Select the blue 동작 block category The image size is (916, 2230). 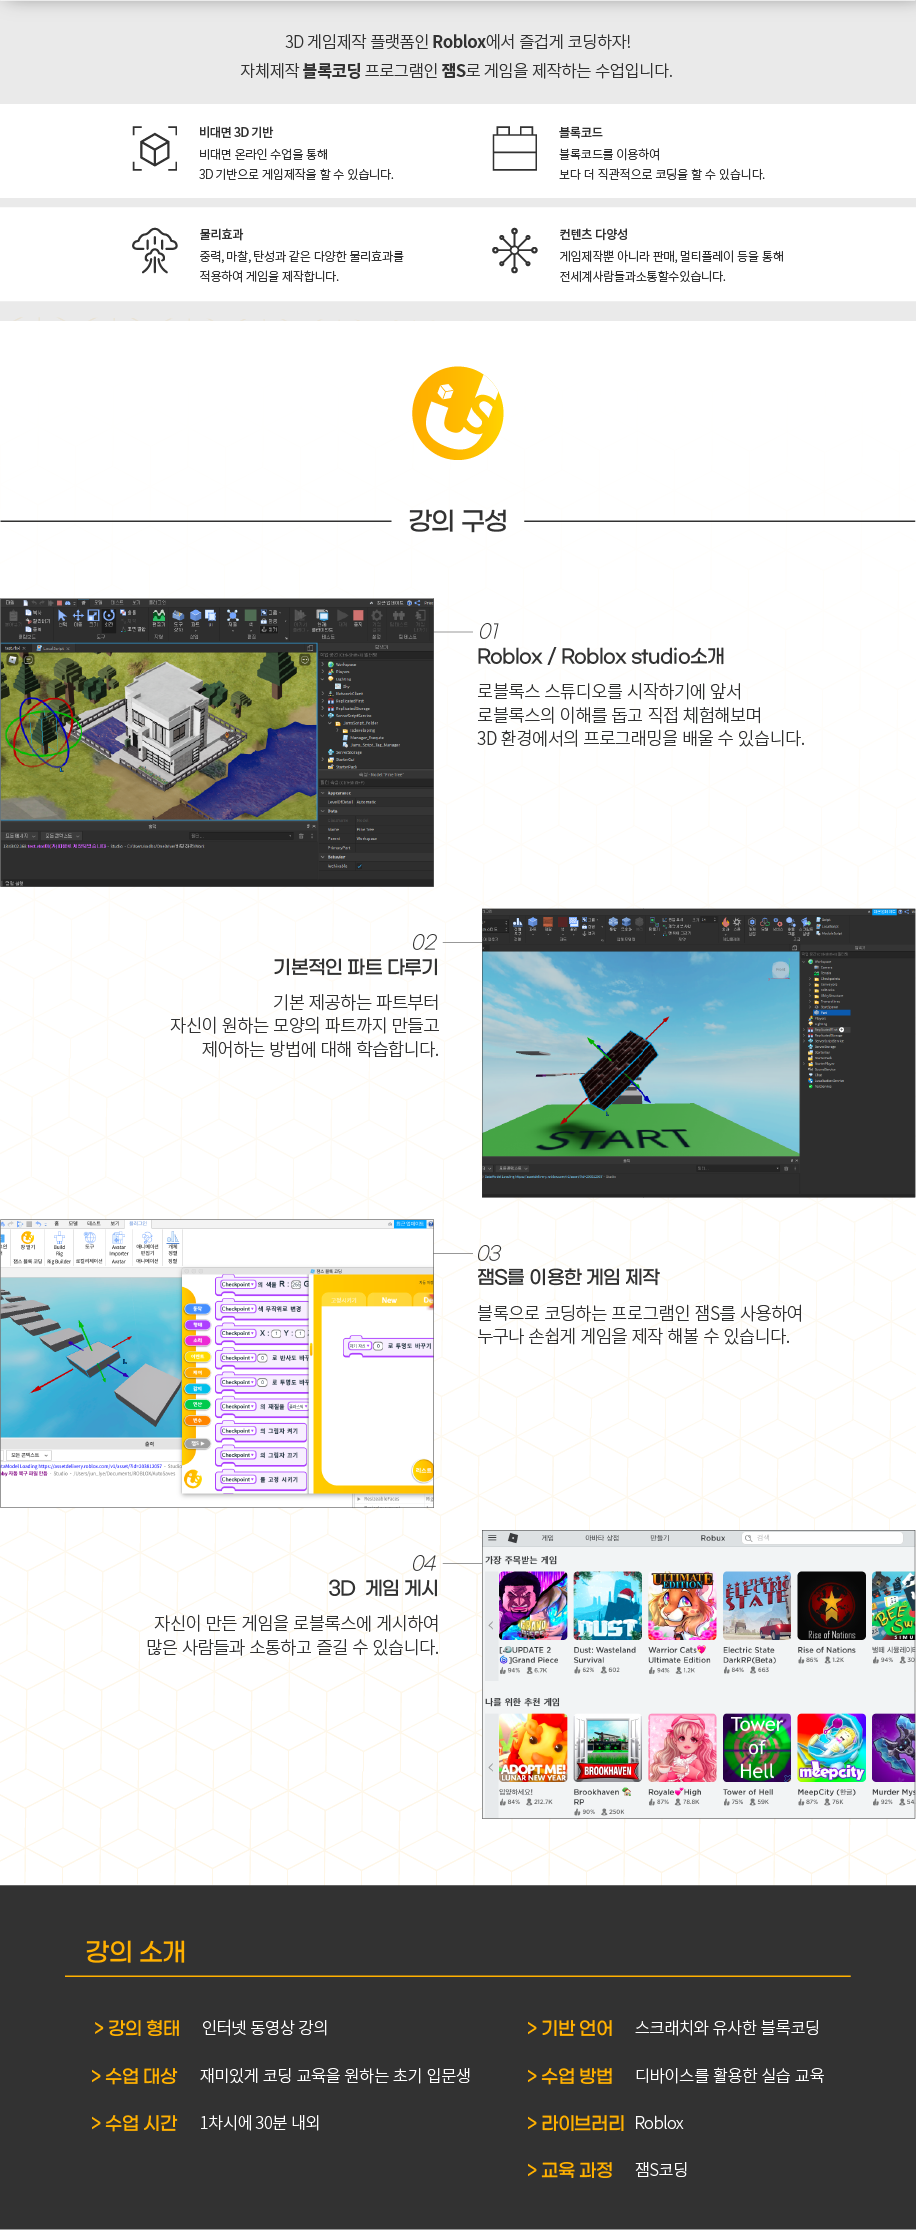pyautogui.click(x=197, y=1309)
